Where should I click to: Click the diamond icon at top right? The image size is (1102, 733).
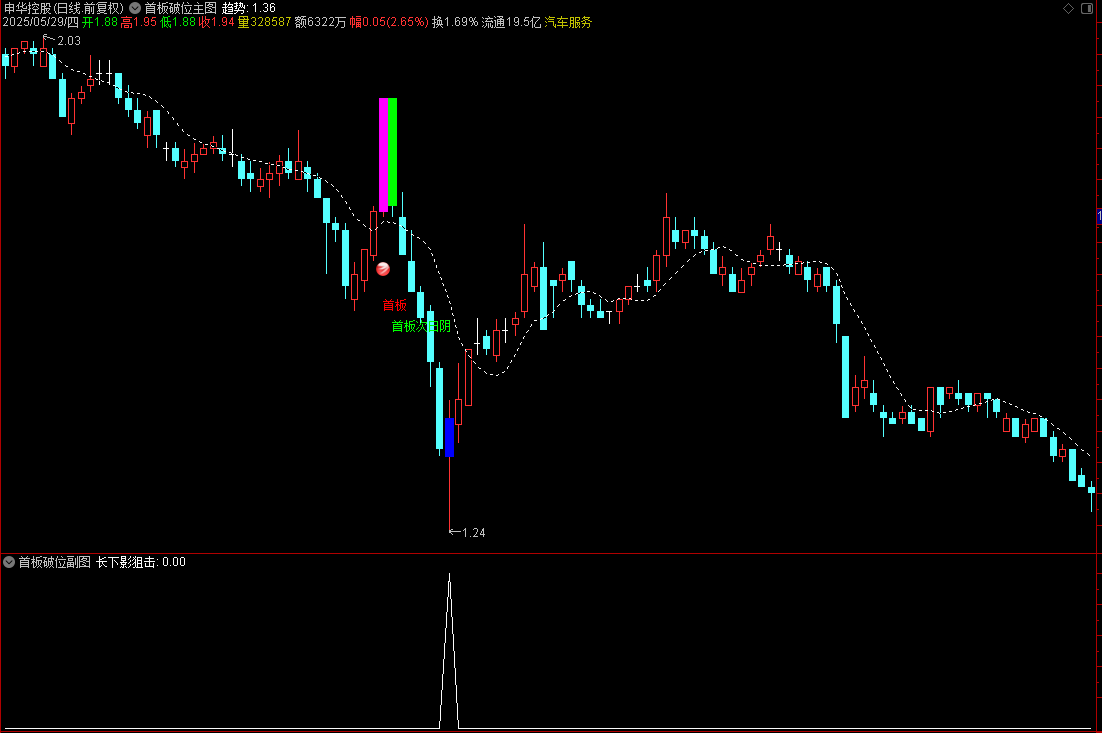tap(1068, 8)
